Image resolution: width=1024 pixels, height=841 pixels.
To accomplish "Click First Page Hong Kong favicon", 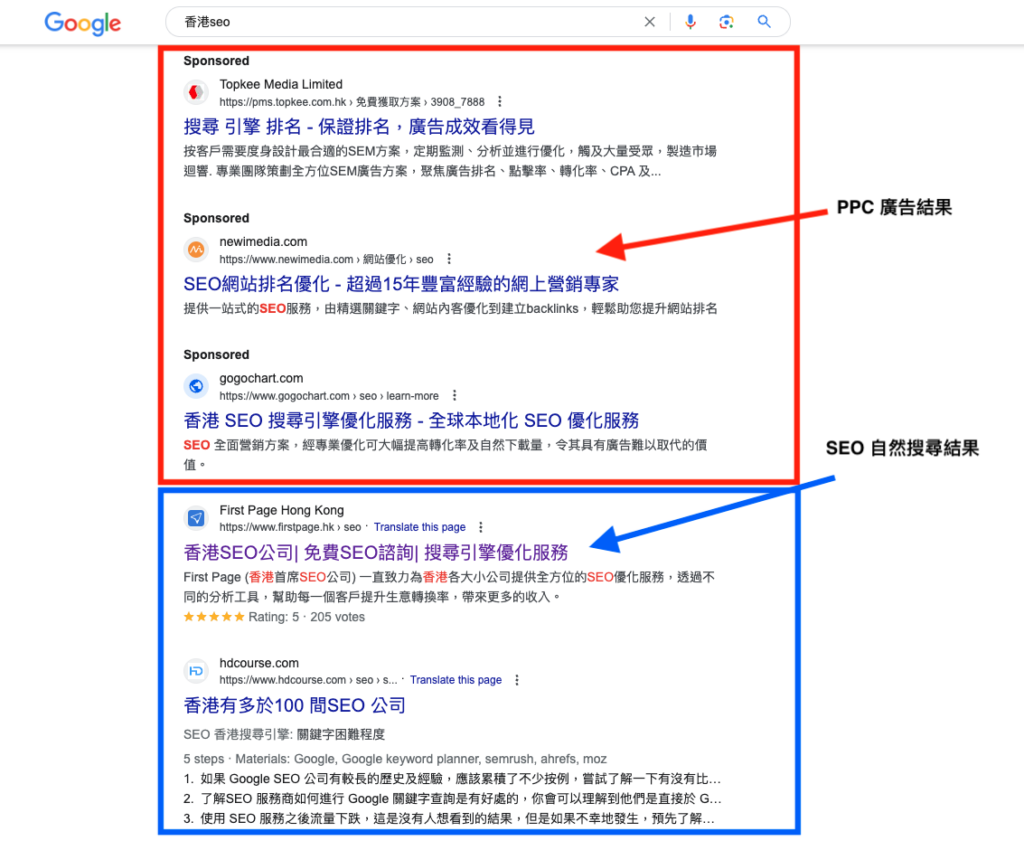I will (196, 518).
